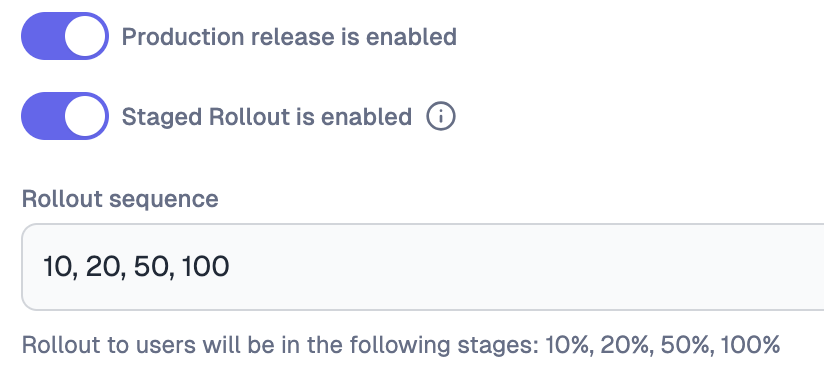Place cursor after "100" in rollout sequence
Viewport: 824px width, 376px height.
230,267
